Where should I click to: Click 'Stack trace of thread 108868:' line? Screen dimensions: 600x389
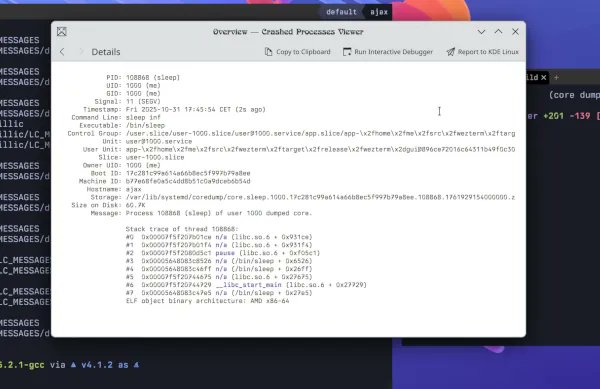pyautogui.click(x=182, y=229)
